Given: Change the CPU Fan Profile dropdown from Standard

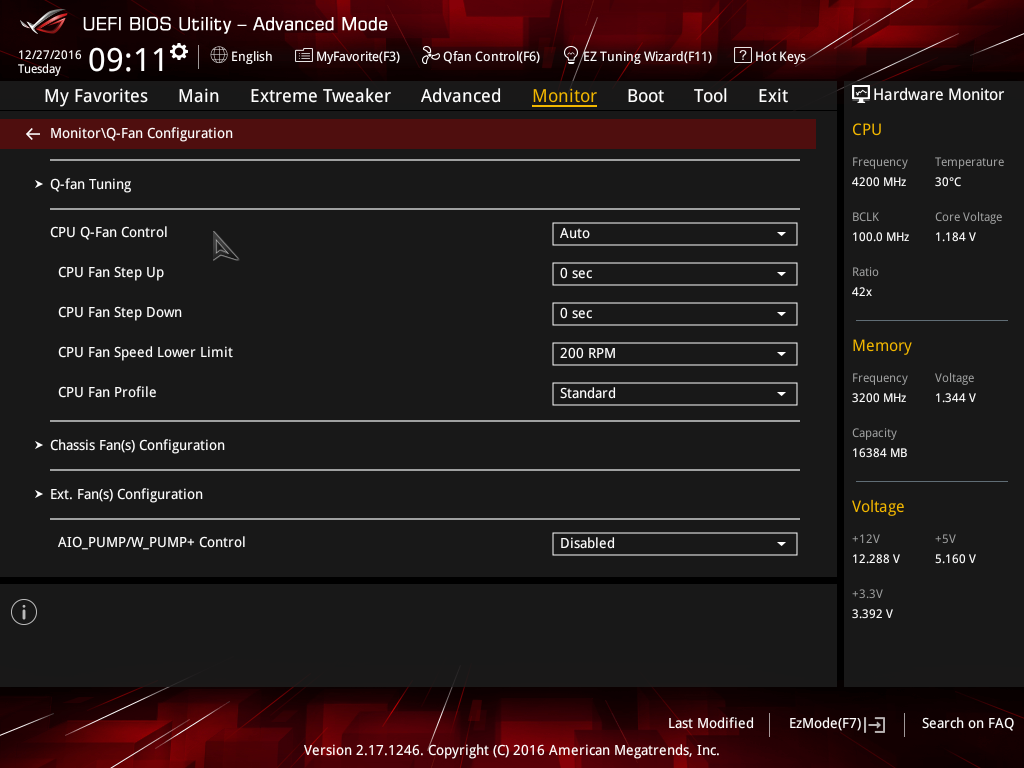Looking at the screenshot, I should [674, 394].
